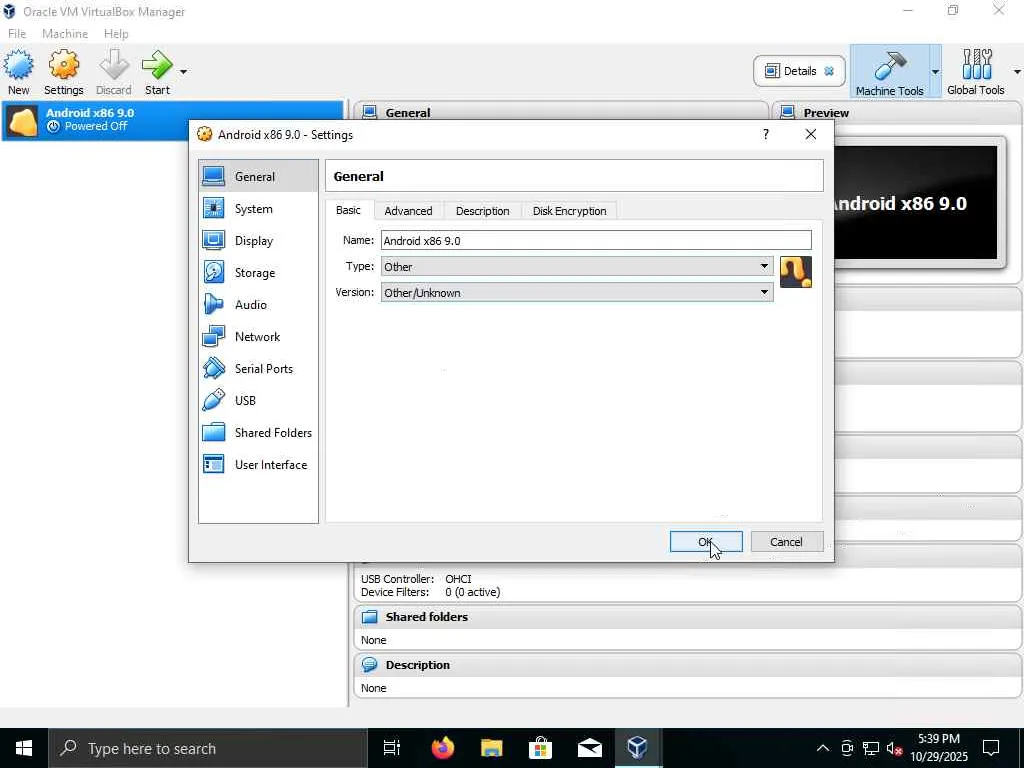This screenshot has width=1024, height=768.
Task: Open the Machine menu
Action: click(65, 33)
